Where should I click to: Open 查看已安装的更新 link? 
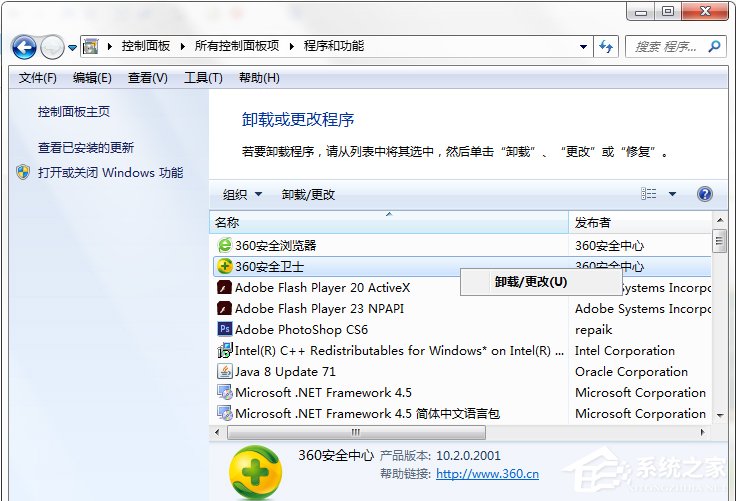tap(86, 147)
